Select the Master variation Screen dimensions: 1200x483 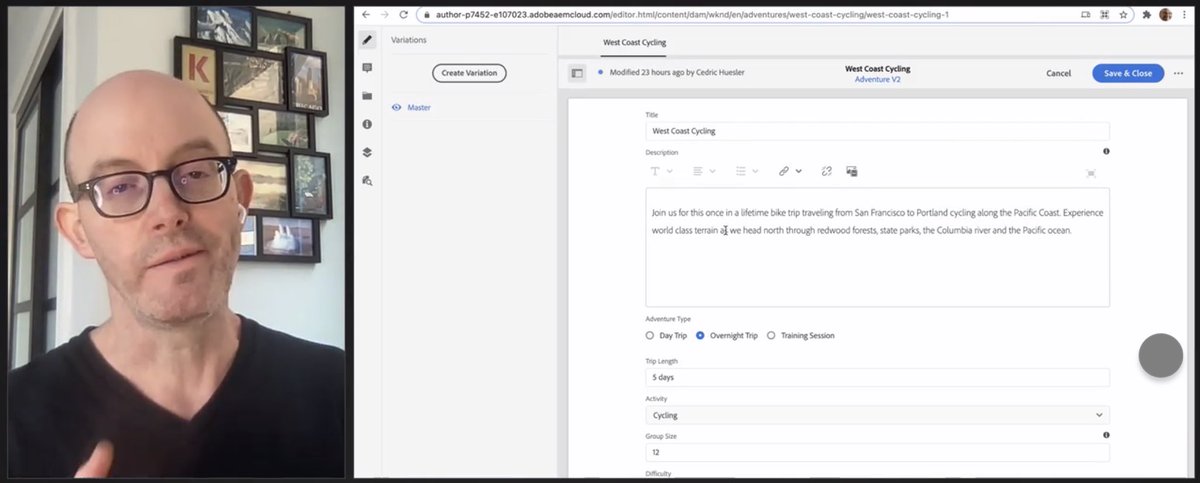(419, 107)
